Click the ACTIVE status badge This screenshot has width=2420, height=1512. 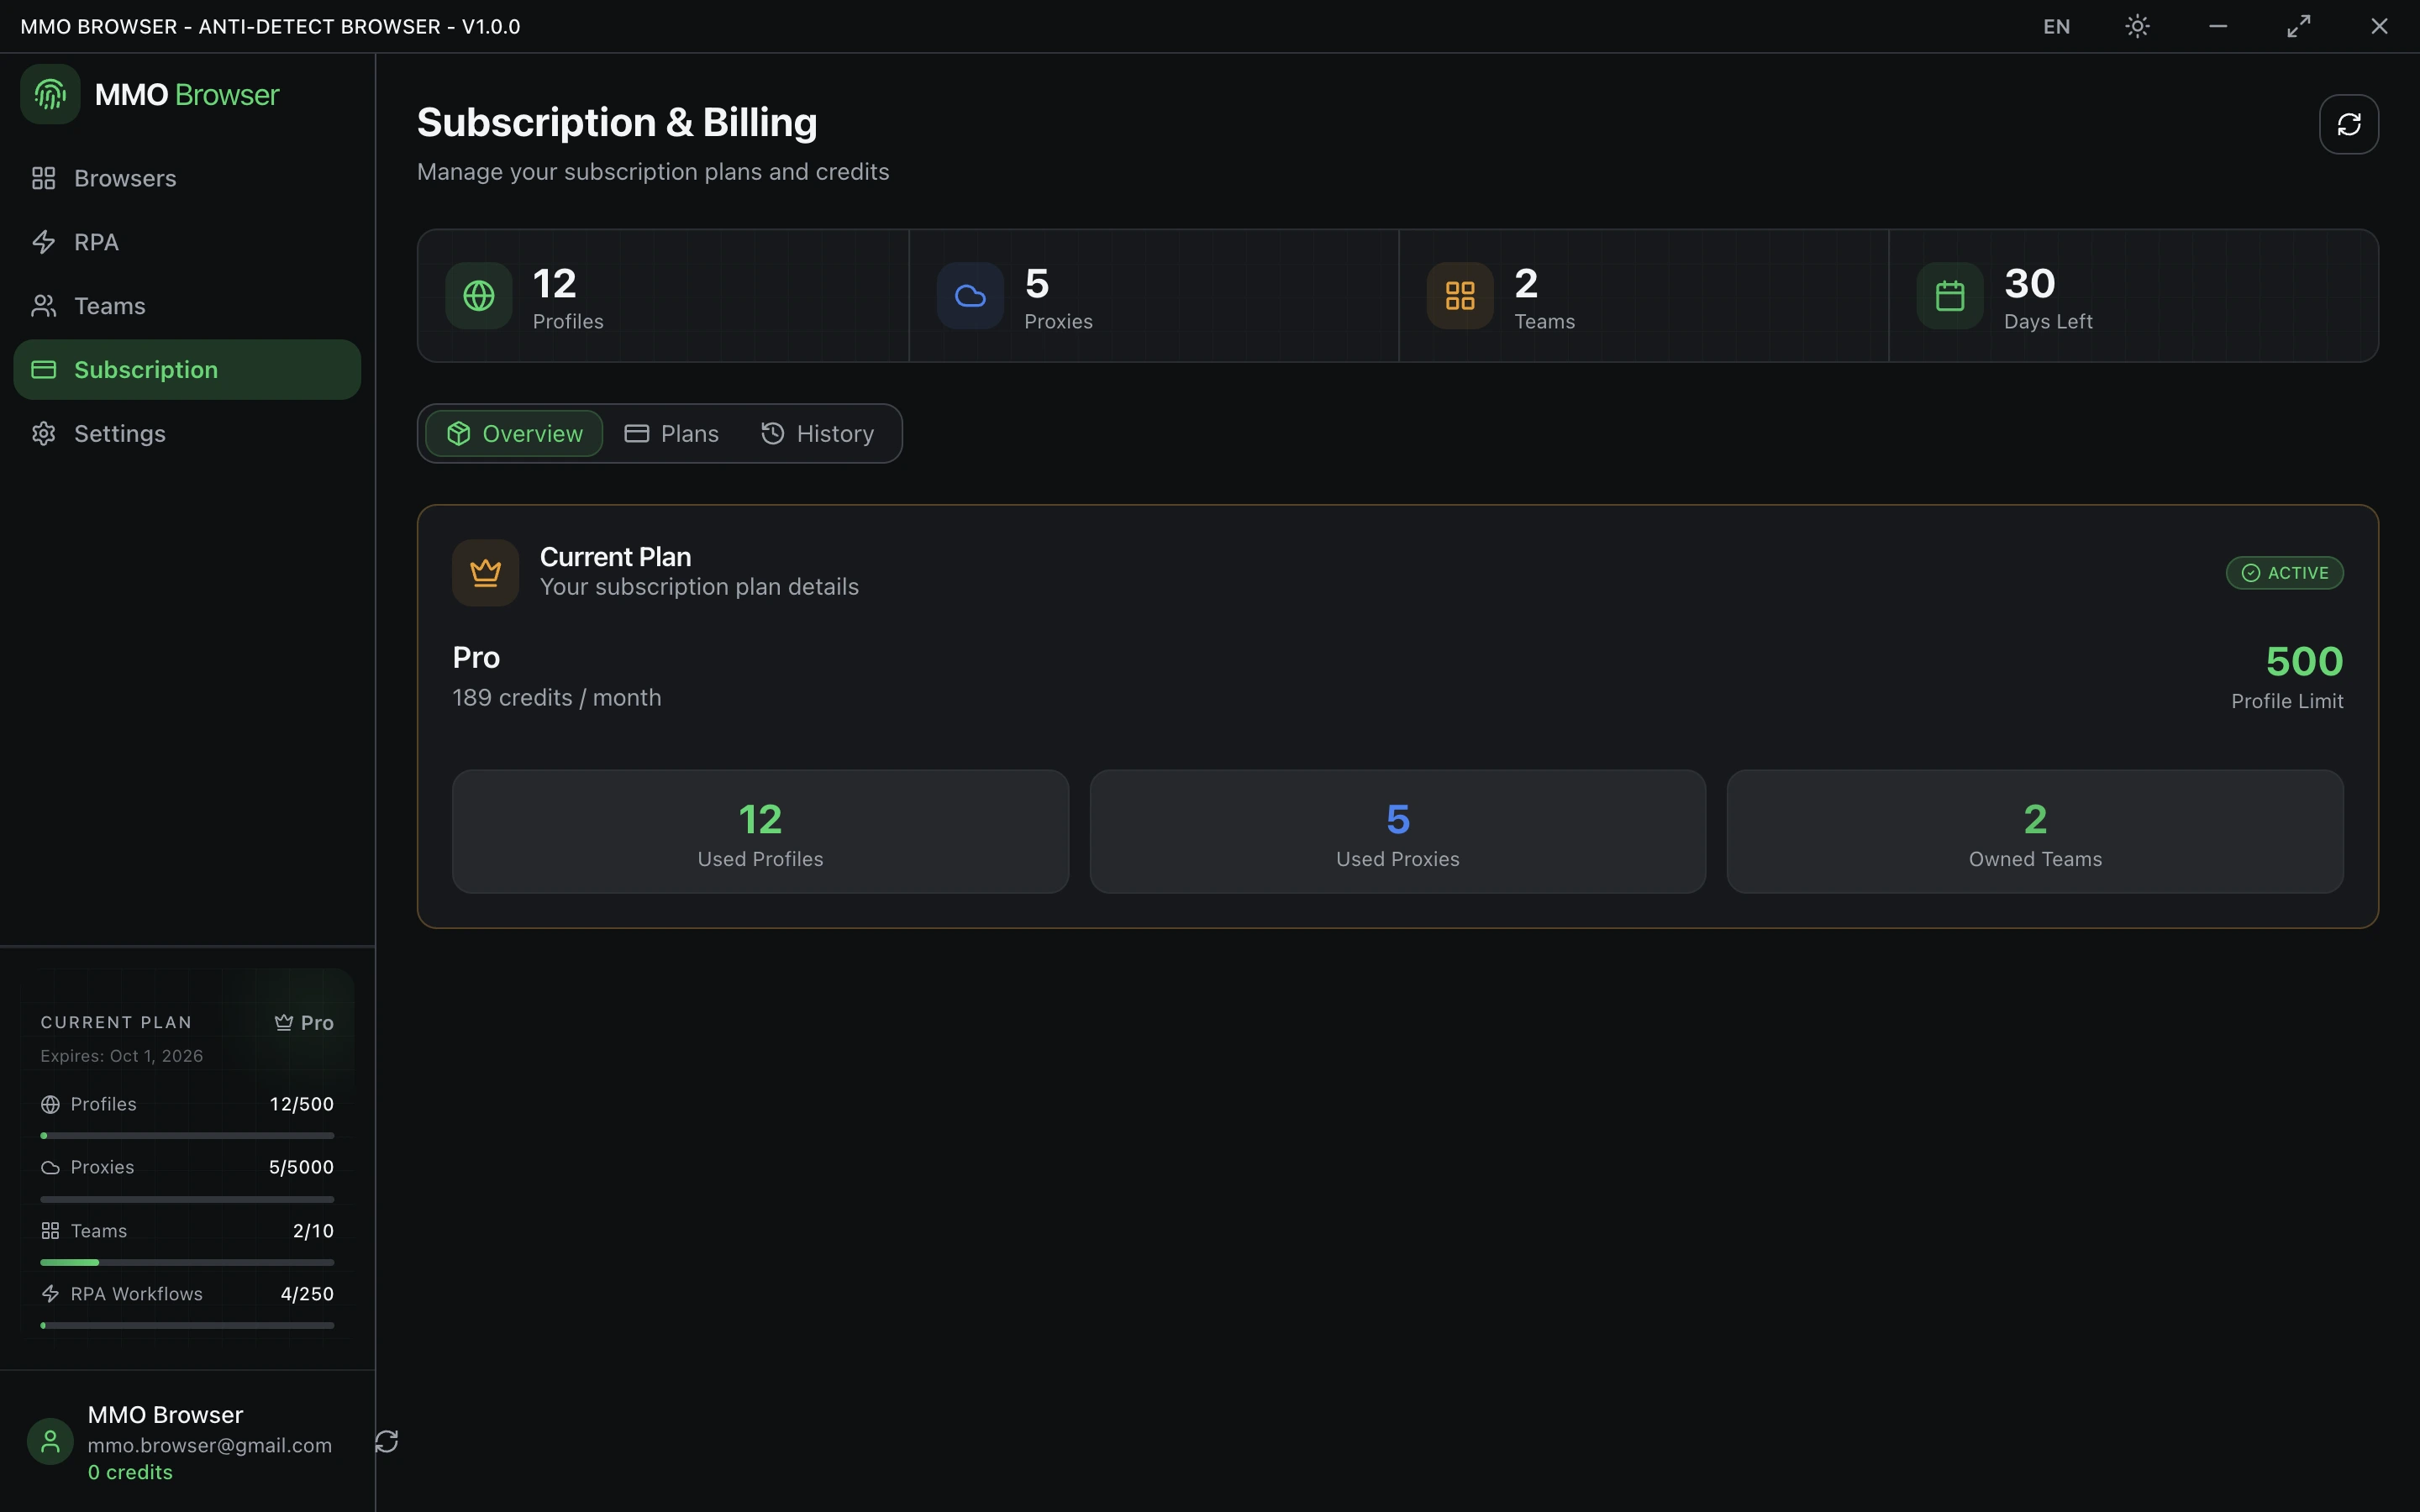(2284, 573)
